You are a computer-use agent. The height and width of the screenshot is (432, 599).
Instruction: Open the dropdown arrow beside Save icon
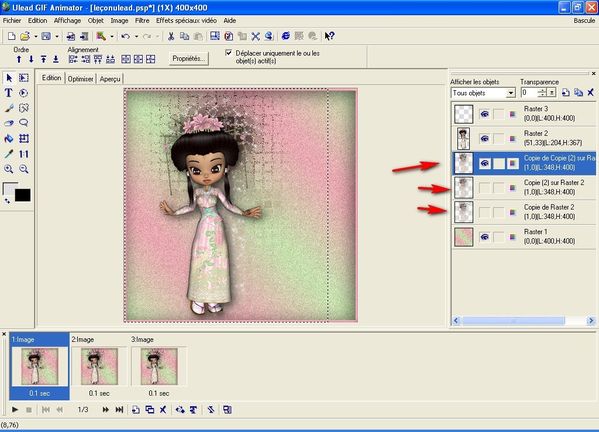[x=57, y=37]
